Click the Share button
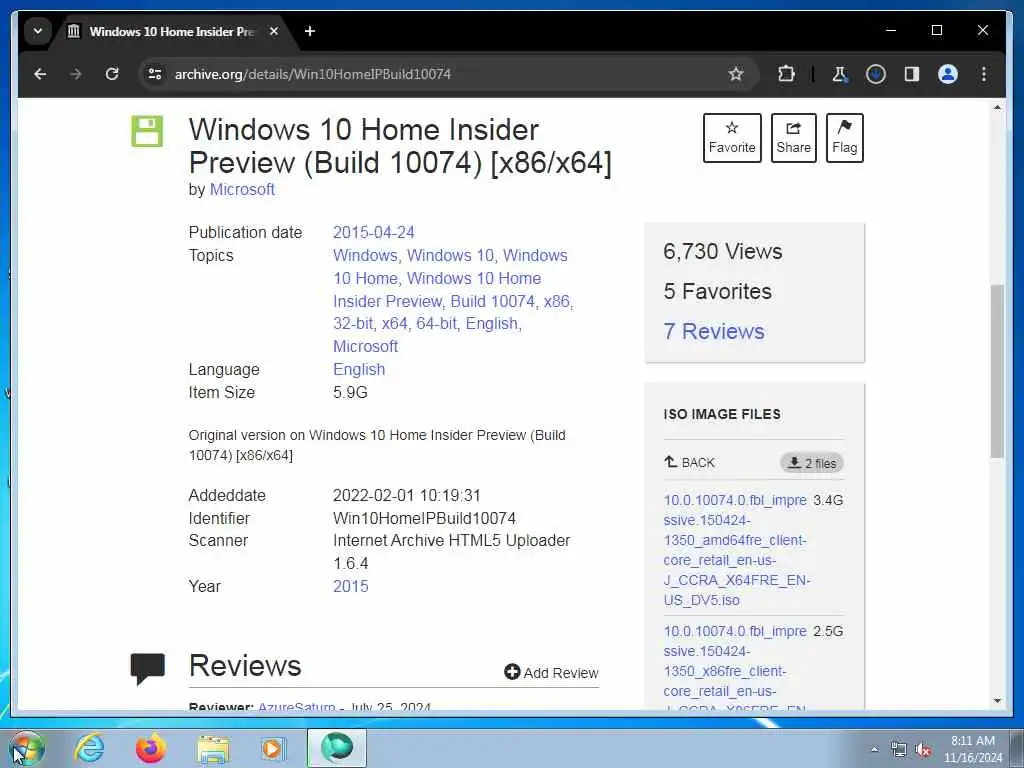The height and width of the screenshot is (768, 1024). coord(793,138)
